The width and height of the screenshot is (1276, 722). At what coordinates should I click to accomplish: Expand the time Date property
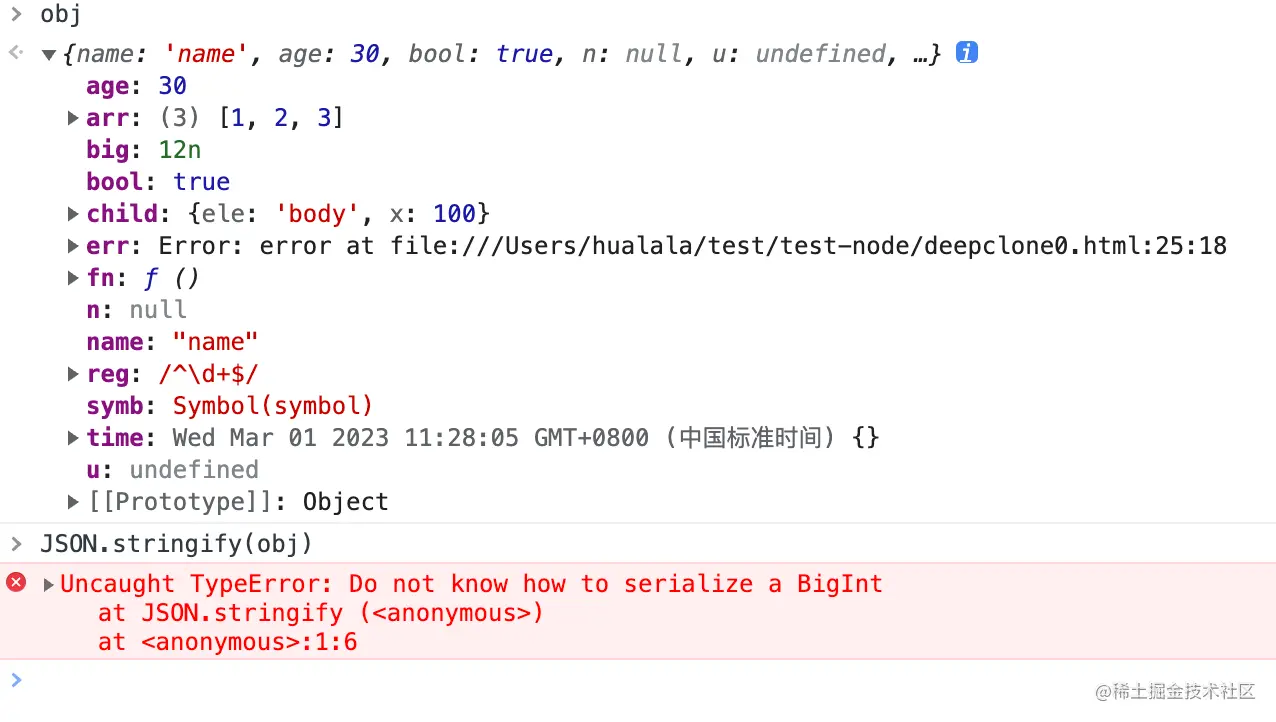coord(73,438)
